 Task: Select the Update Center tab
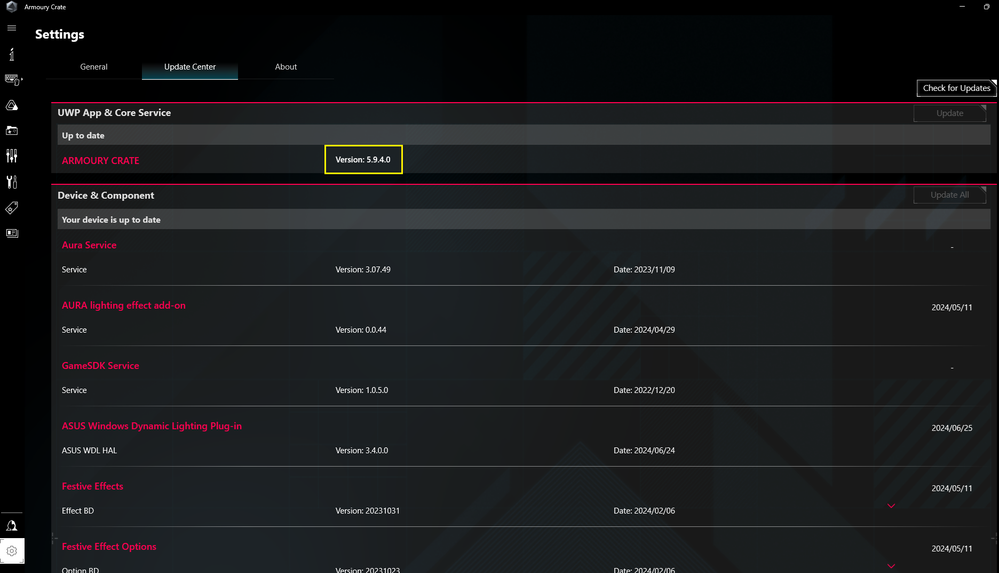pos(190,67)
